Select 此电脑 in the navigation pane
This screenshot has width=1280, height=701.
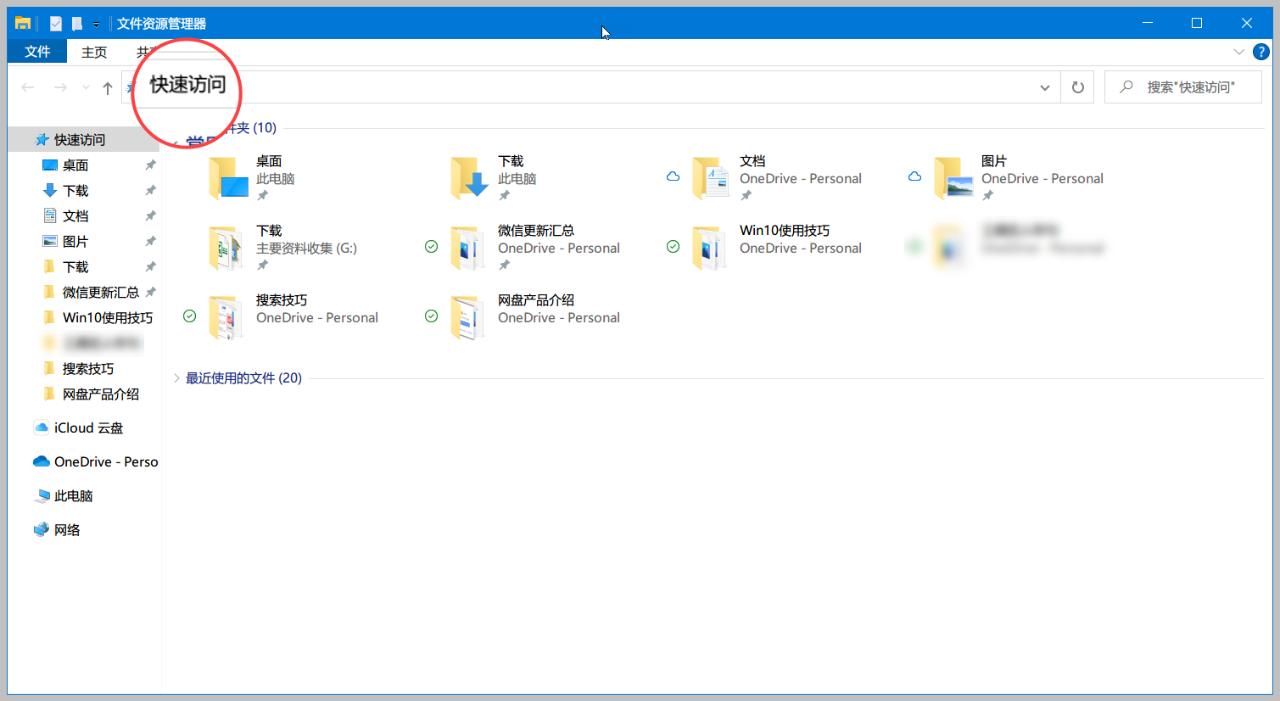tap(75, 495)
